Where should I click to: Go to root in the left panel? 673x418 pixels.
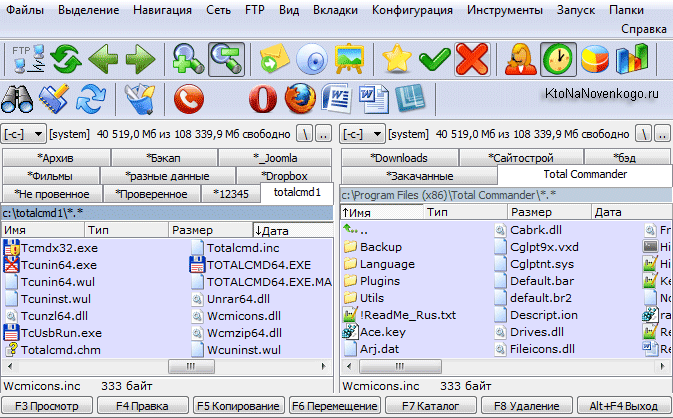pyautogui.click(x=305, y=134)
